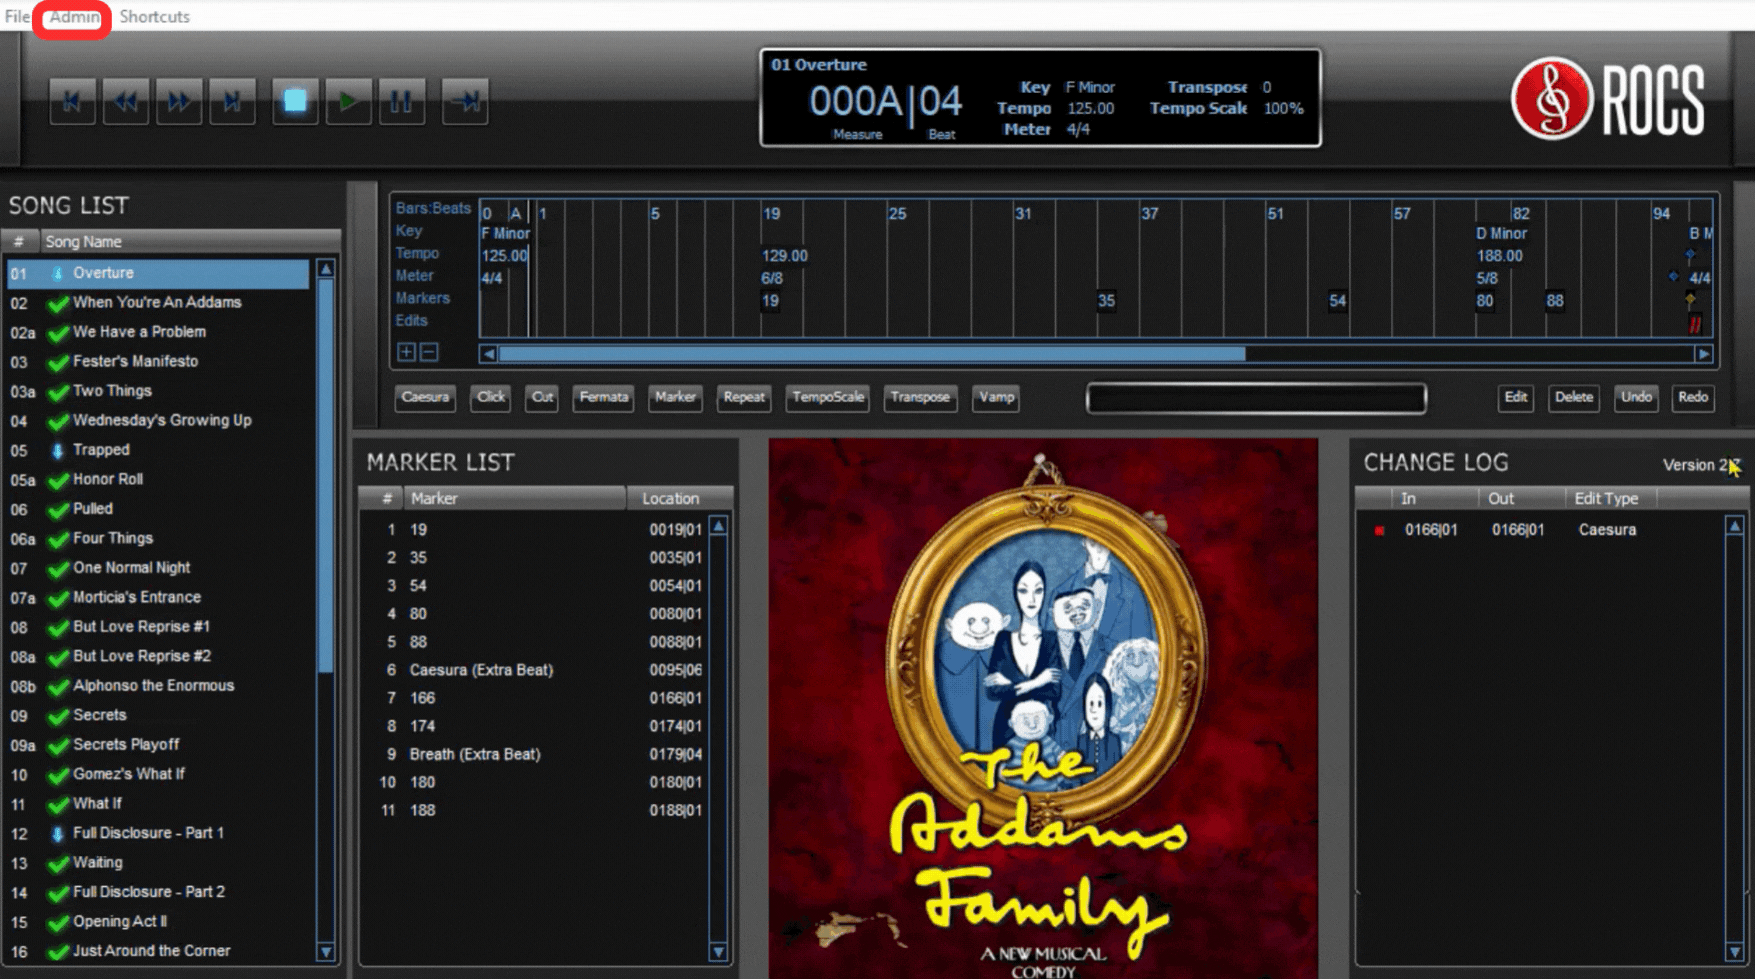The width and height of the screenshot is (1755, 979).
Task: Stop playback with the blue square button
Action: 295,101
